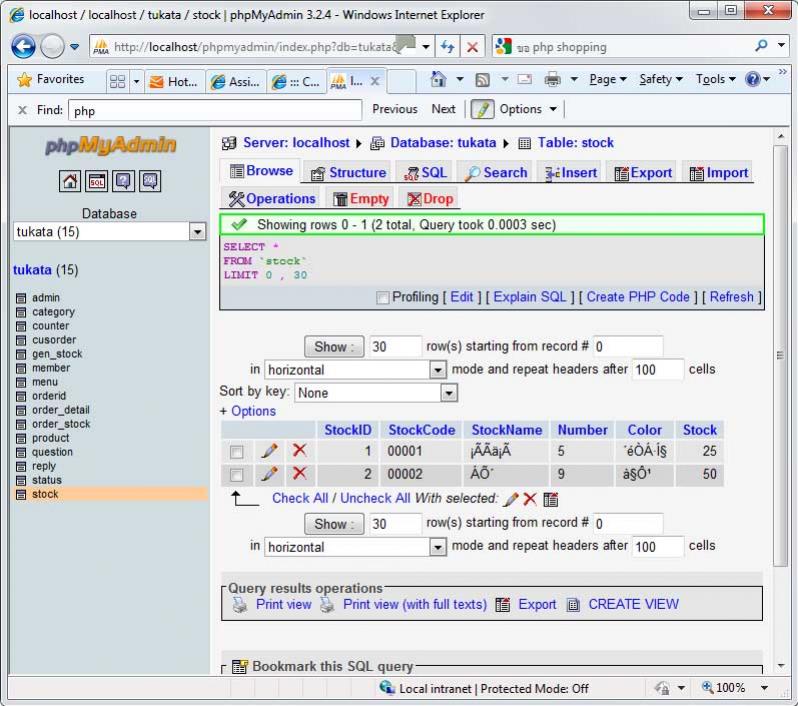798x706 pixels.
Task: Open the Export tab
Action: coord(643,173)
